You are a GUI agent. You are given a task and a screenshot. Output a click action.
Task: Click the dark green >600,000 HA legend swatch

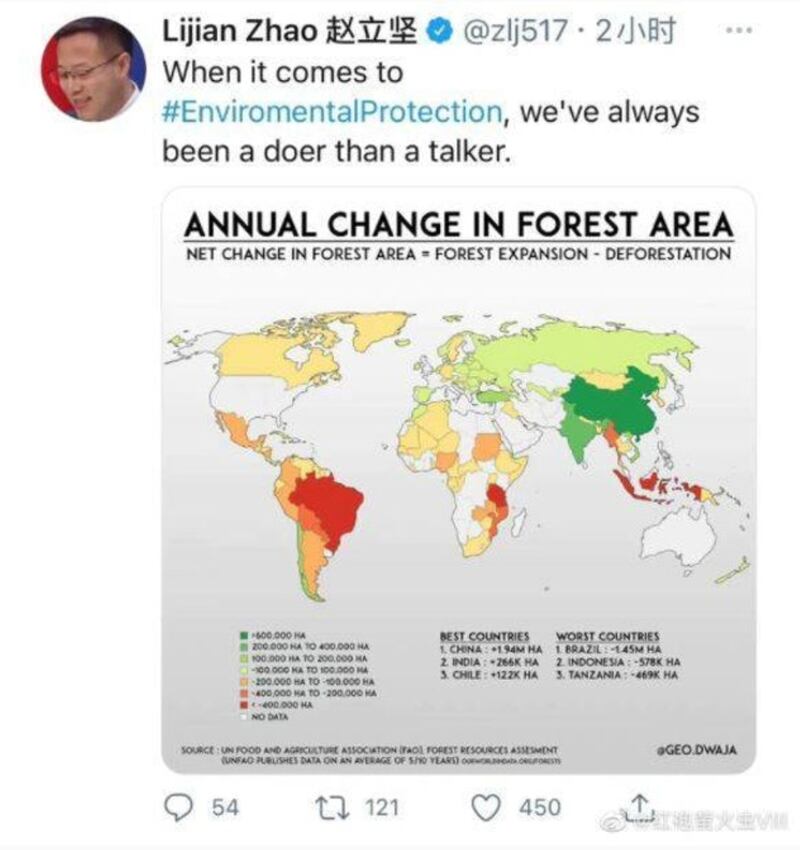point(243,635)
